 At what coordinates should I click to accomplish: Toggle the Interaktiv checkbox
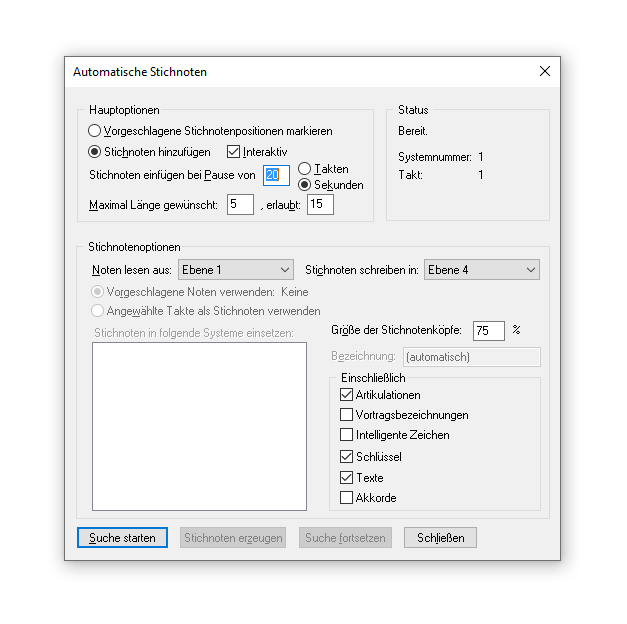[x=257, y=152]
